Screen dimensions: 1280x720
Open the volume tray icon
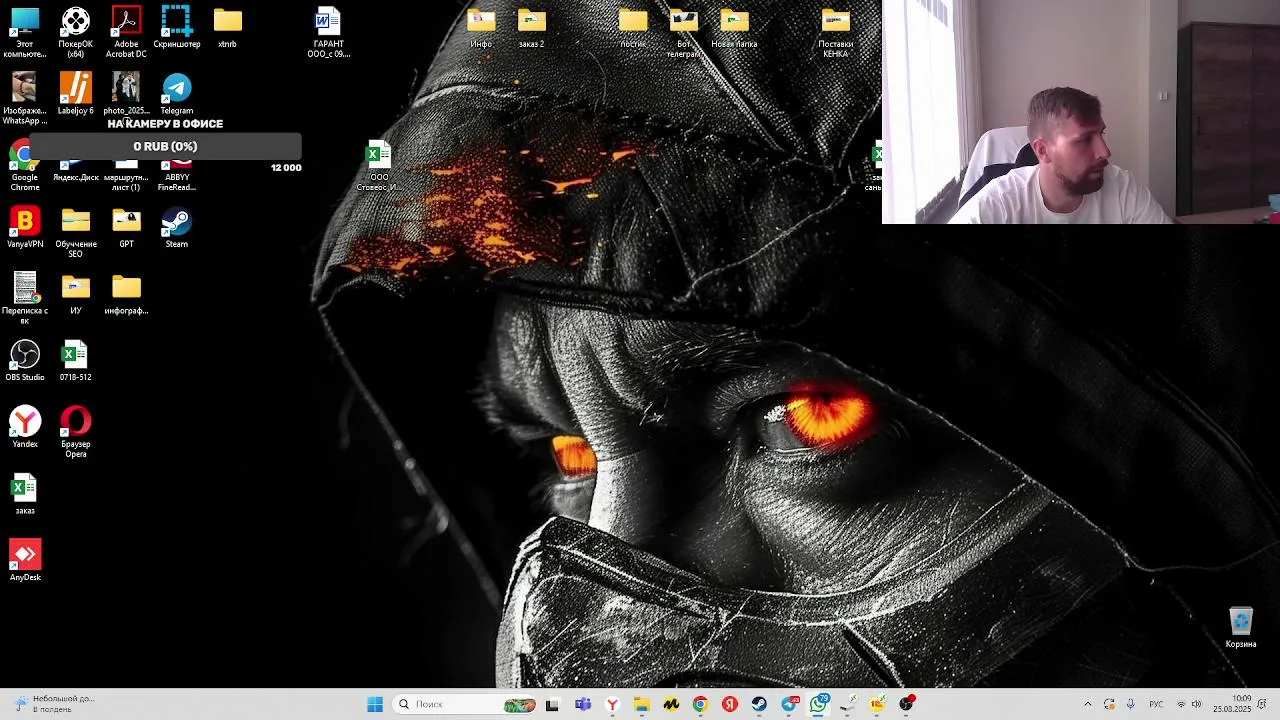coord(1196,704)
